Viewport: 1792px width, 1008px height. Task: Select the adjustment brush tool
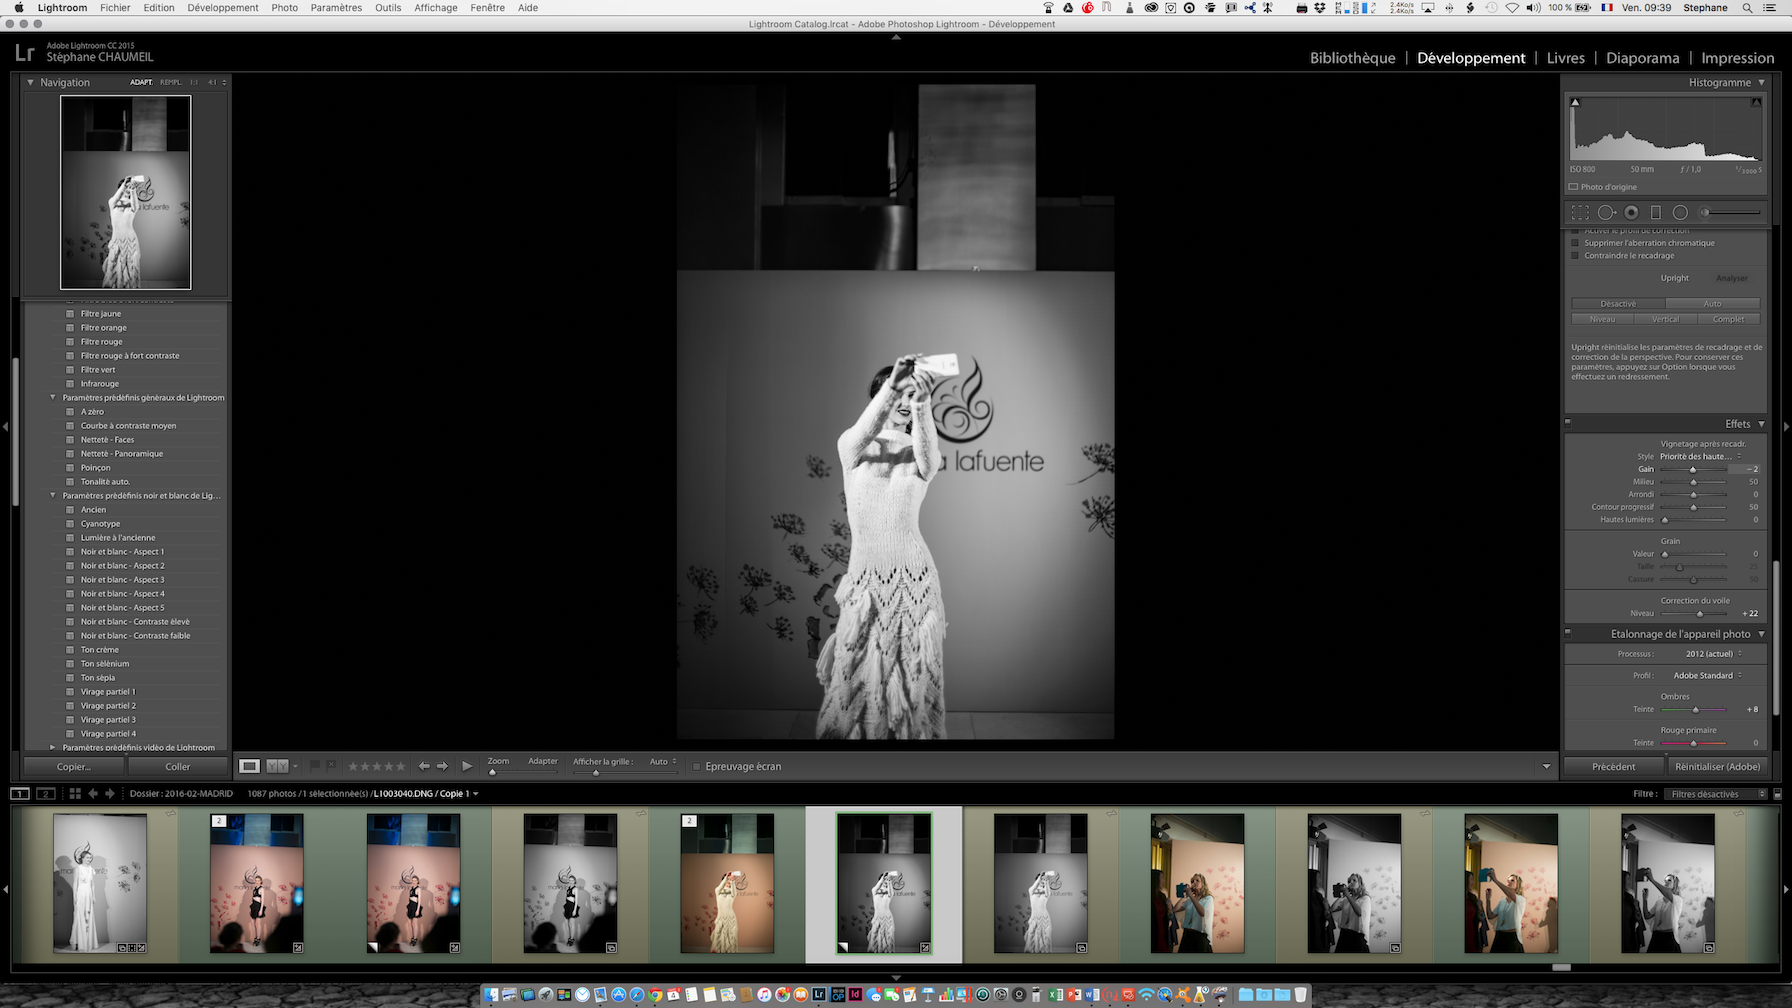tap(1732, 212)
